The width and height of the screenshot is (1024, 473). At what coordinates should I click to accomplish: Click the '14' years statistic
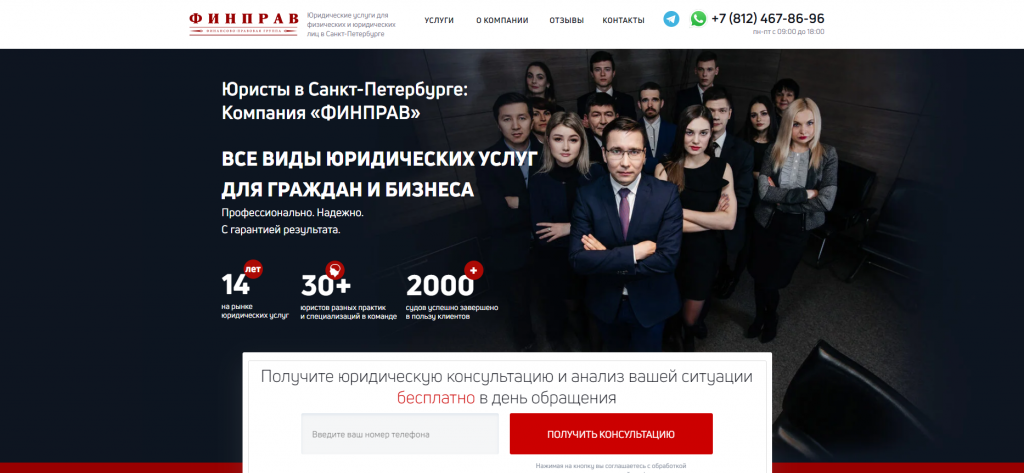(235, 285)
